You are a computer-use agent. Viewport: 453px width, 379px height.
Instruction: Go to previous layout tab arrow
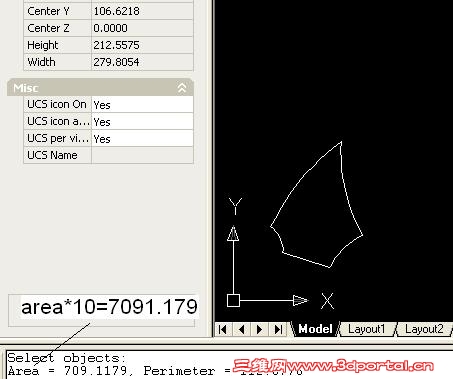(241, 329)
